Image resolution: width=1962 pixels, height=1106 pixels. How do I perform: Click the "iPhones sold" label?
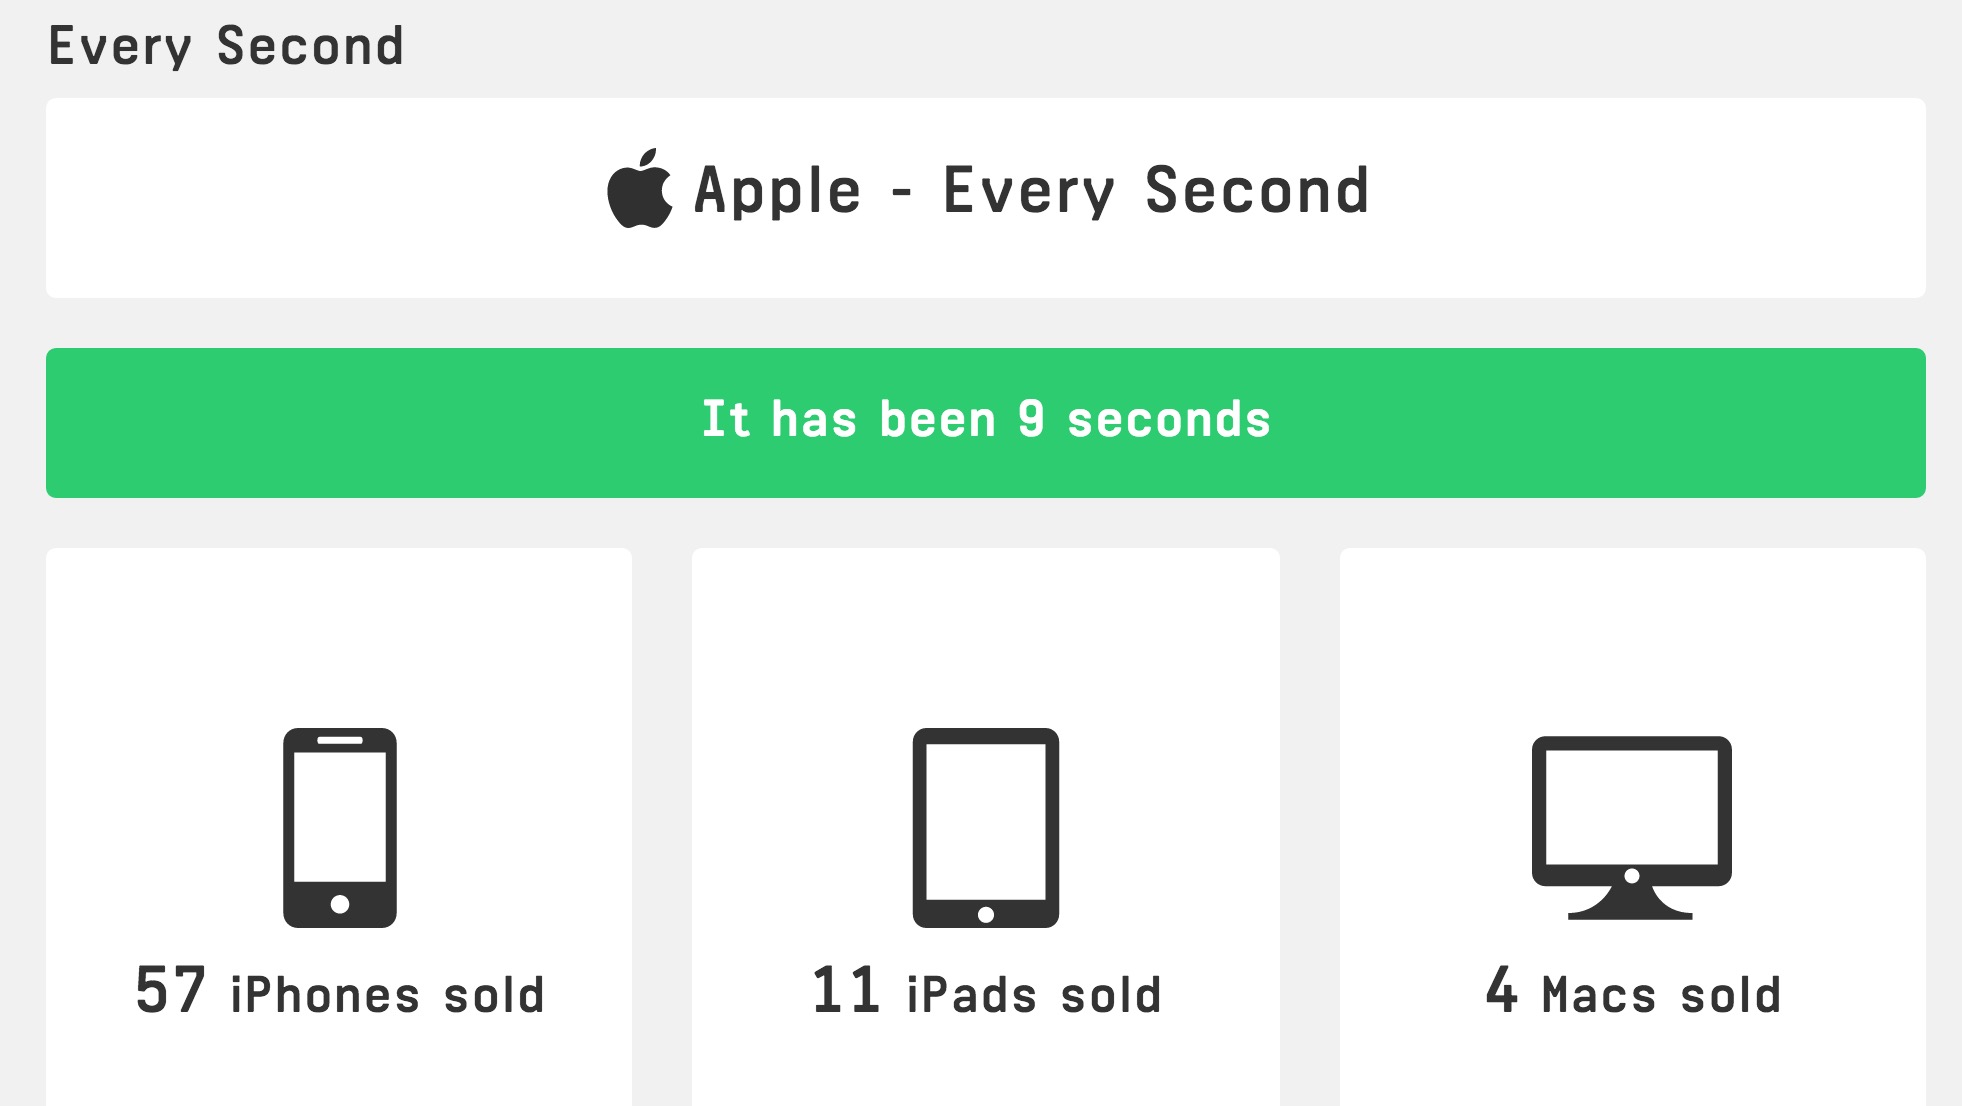(388, 995)
